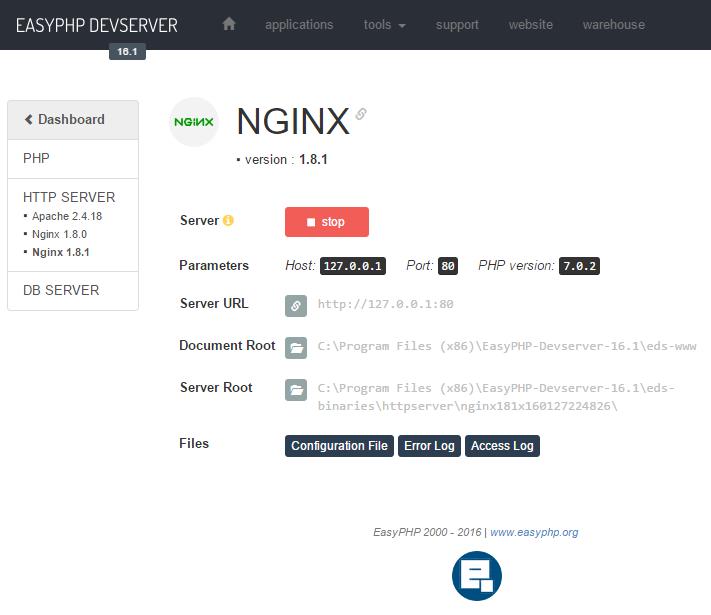711x615 pixels.
Task: Open the Document Root folder icon
Action: click(x=296, y=347)
